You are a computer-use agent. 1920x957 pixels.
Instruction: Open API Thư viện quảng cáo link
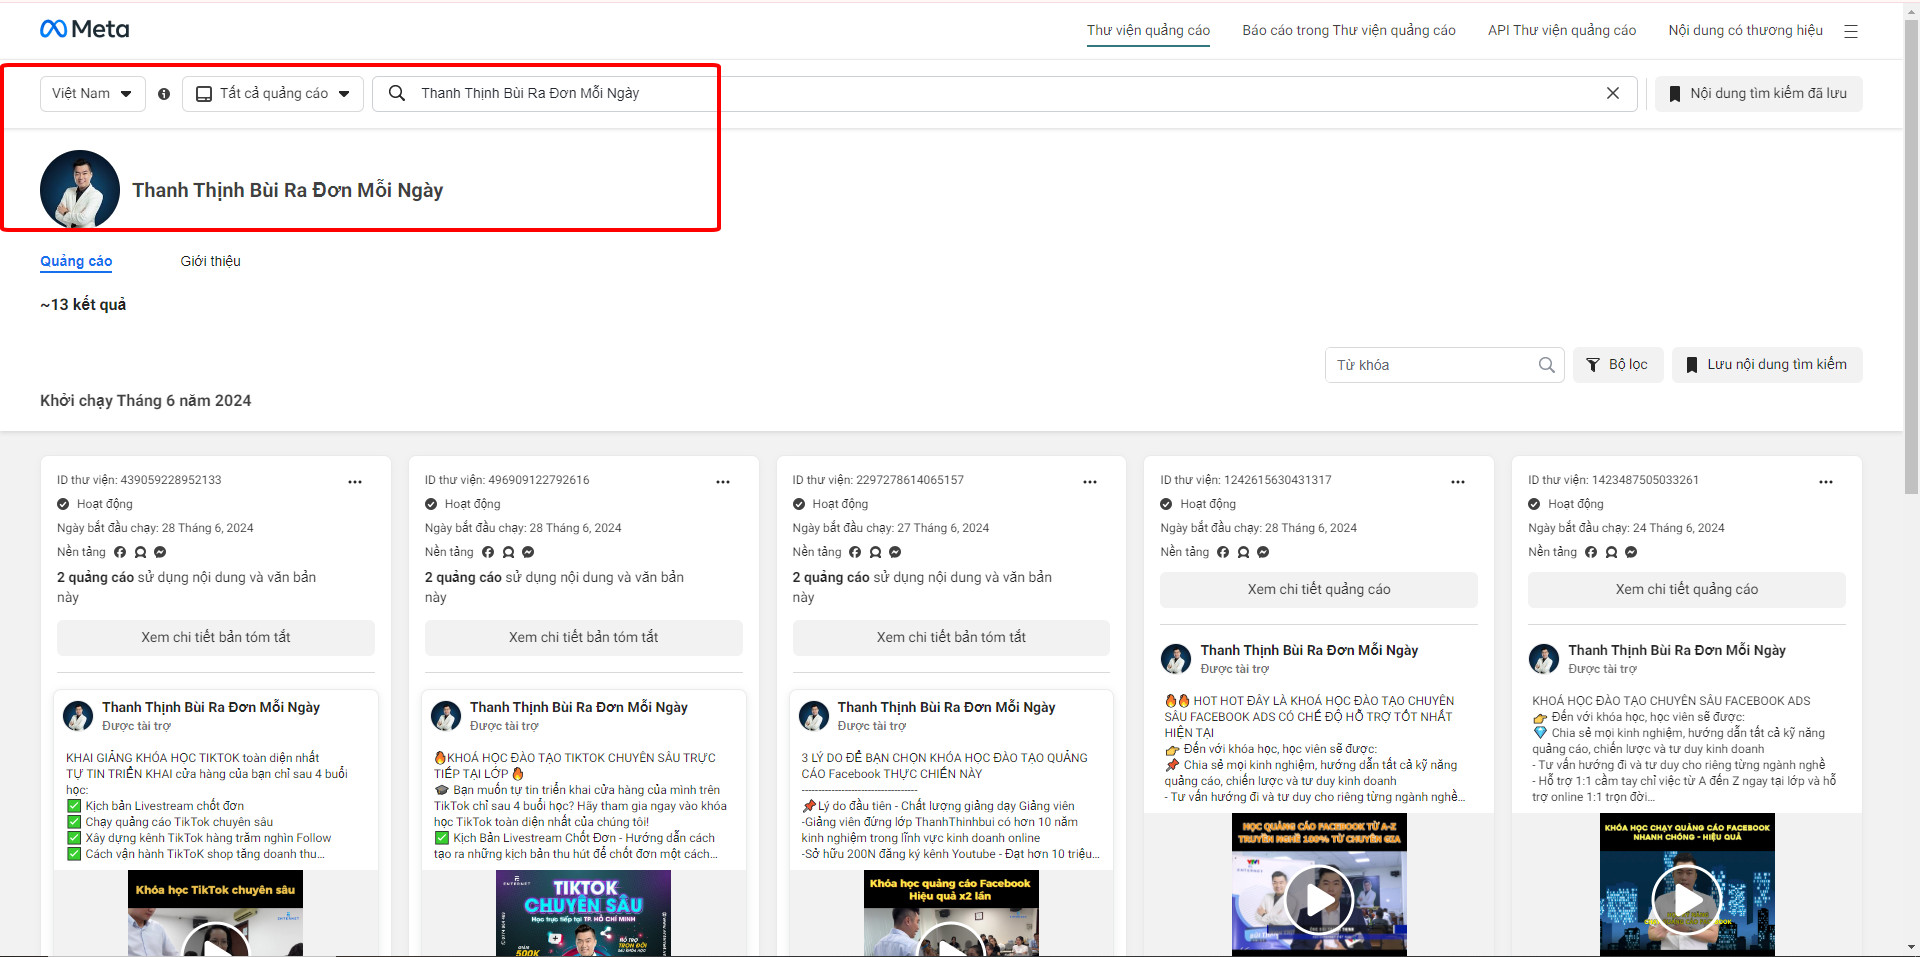tap(1562, 30)
